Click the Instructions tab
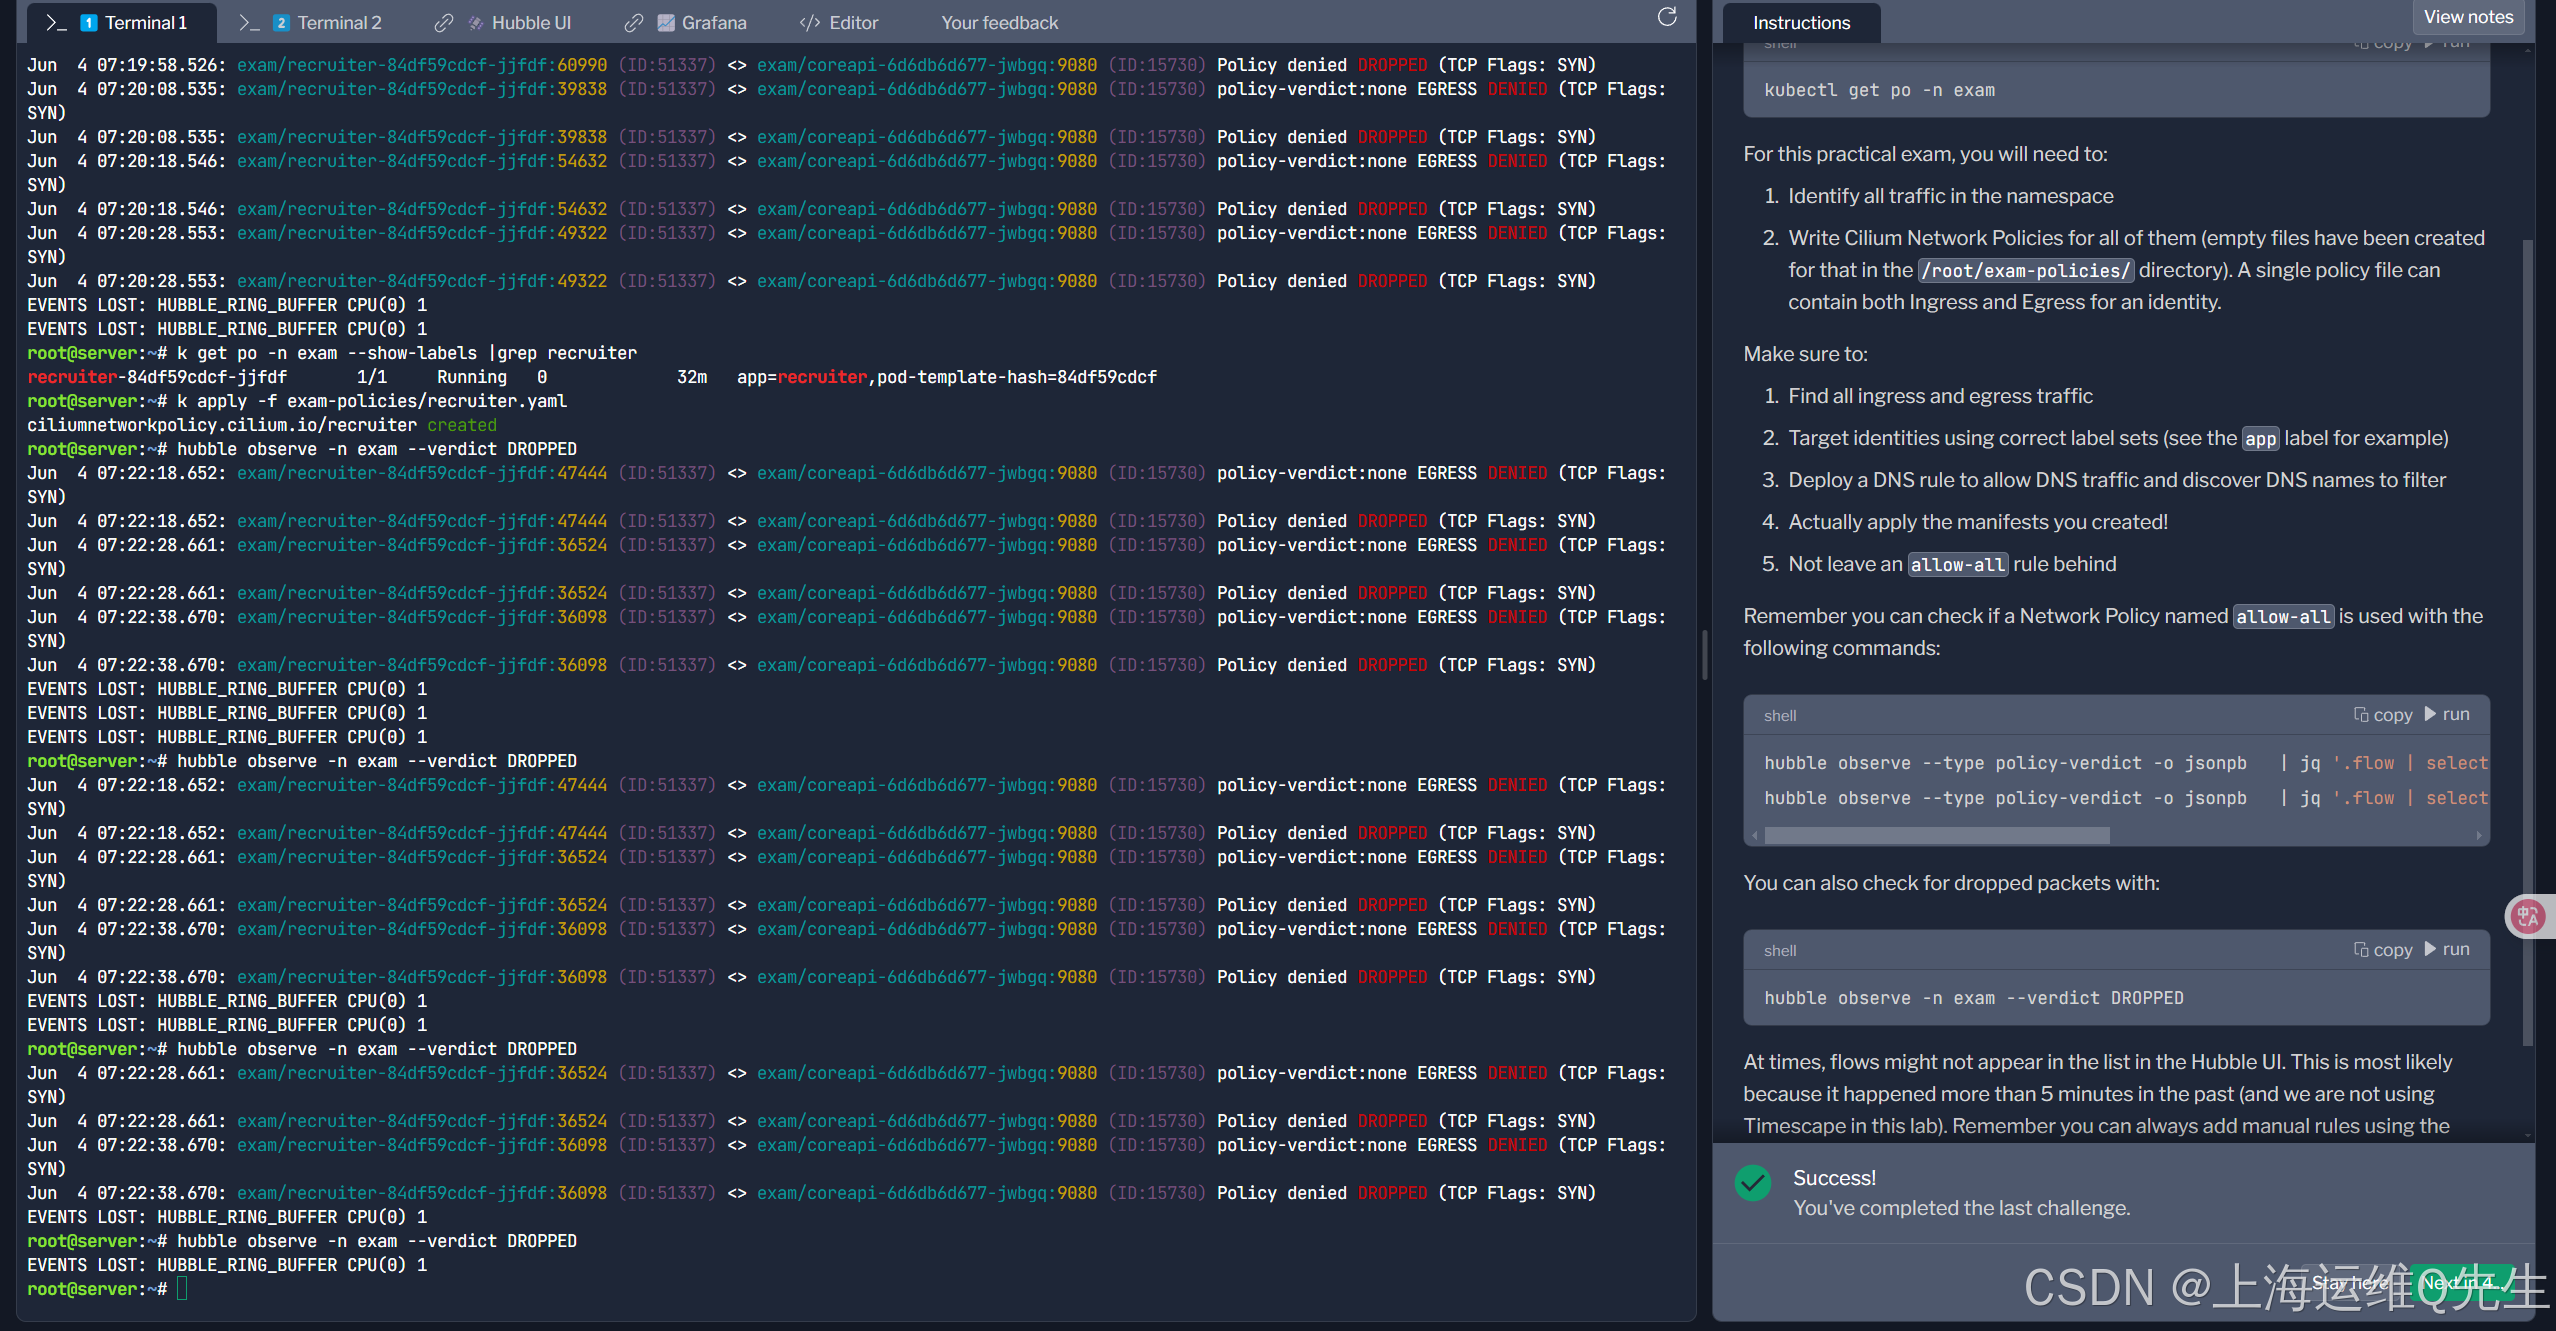 1800,22
